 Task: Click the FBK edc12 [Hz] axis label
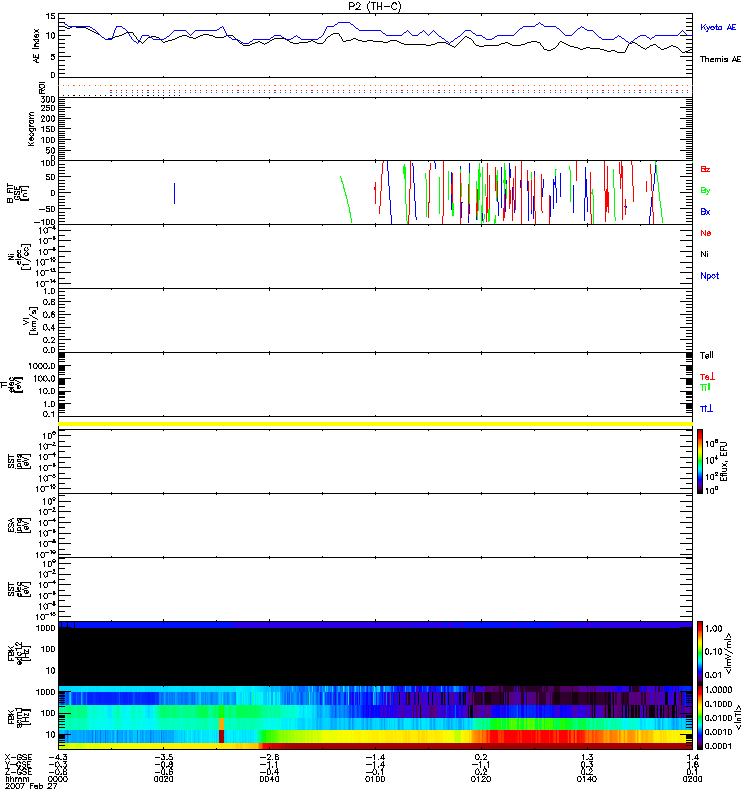pyautogui.click(x=19, y=653)
